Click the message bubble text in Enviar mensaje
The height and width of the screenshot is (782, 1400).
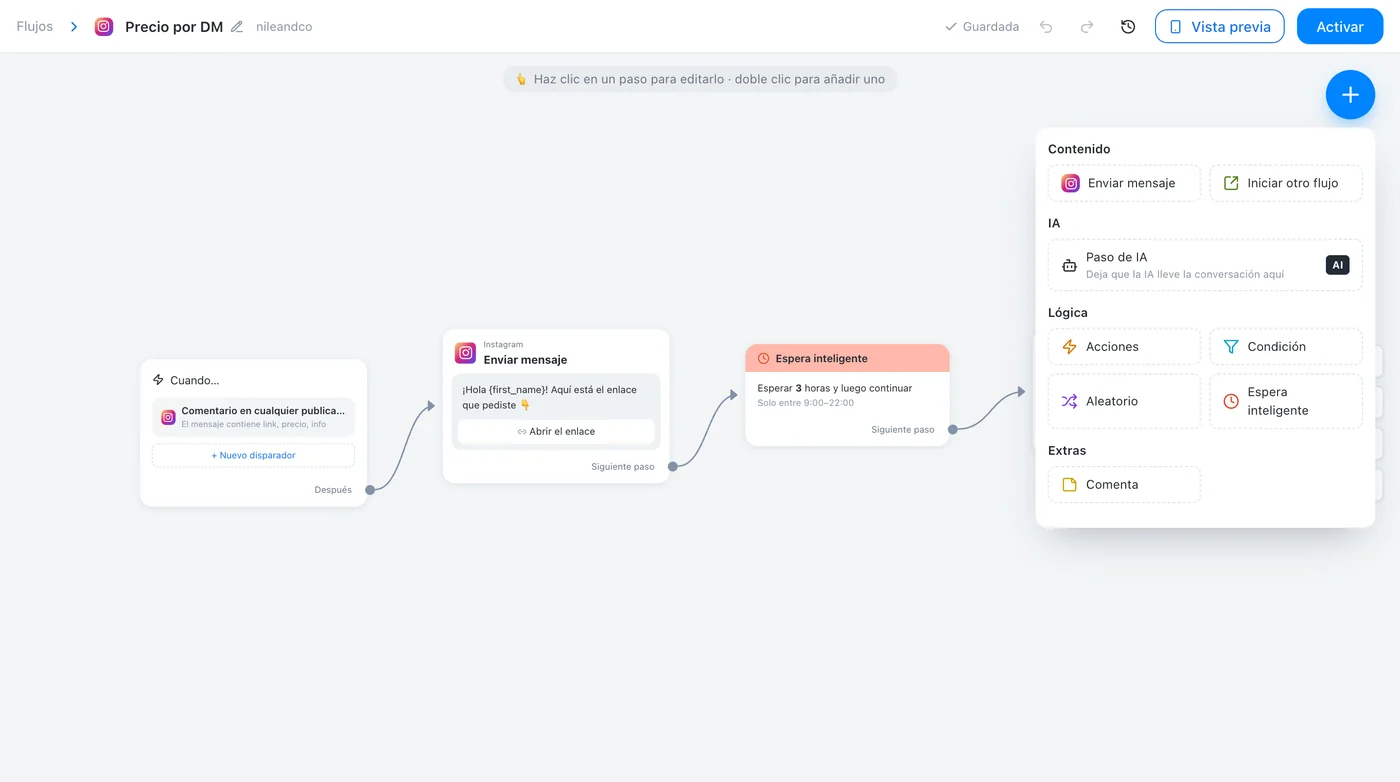pos(549,397)
